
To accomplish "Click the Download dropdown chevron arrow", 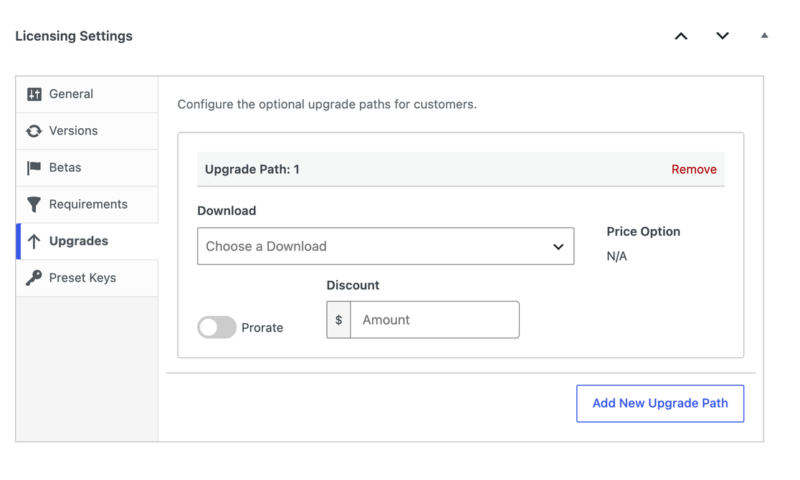I will 559,247.
